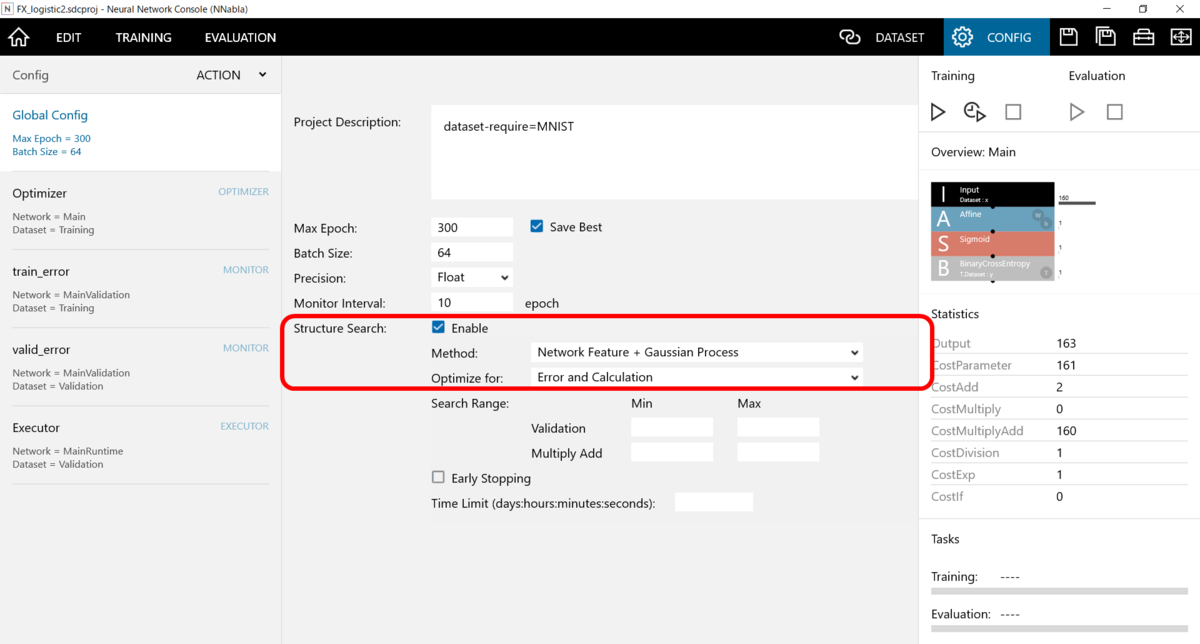Click the Output statistic row
Viewport: 1200px width, 644px height.
(x=1059, y=343)
